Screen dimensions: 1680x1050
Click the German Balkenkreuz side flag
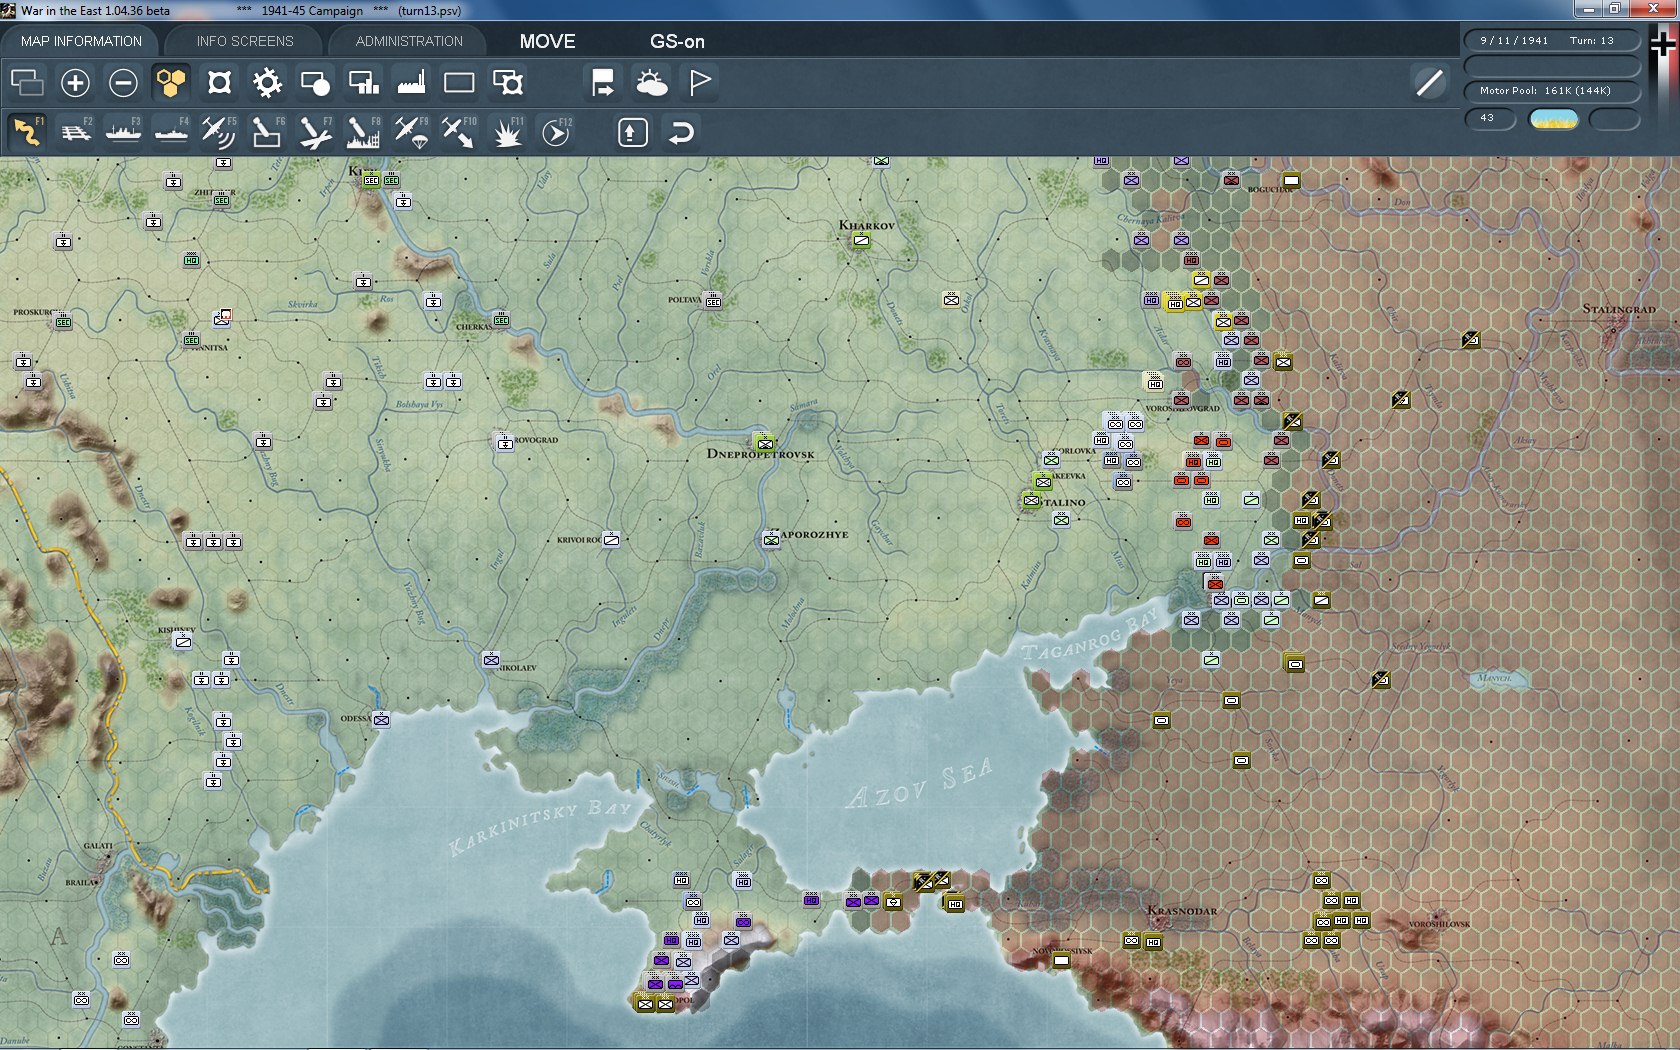coord(1664,46)
